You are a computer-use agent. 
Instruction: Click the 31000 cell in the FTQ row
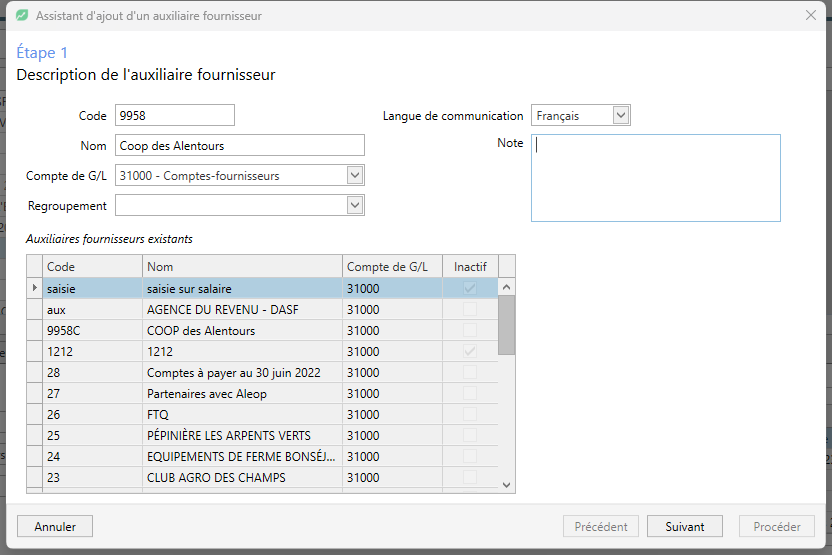tap(392, 414)
